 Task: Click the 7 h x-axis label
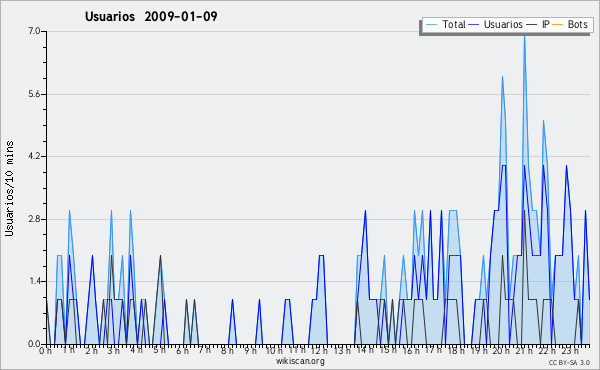coord(205,350)
